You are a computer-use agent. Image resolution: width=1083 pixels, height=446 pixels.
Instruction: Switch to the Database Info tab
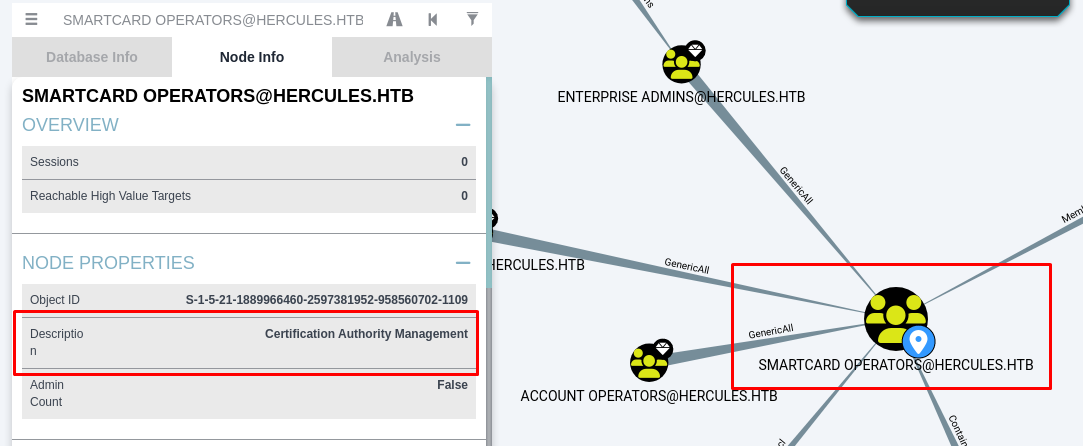coord(92,57)
